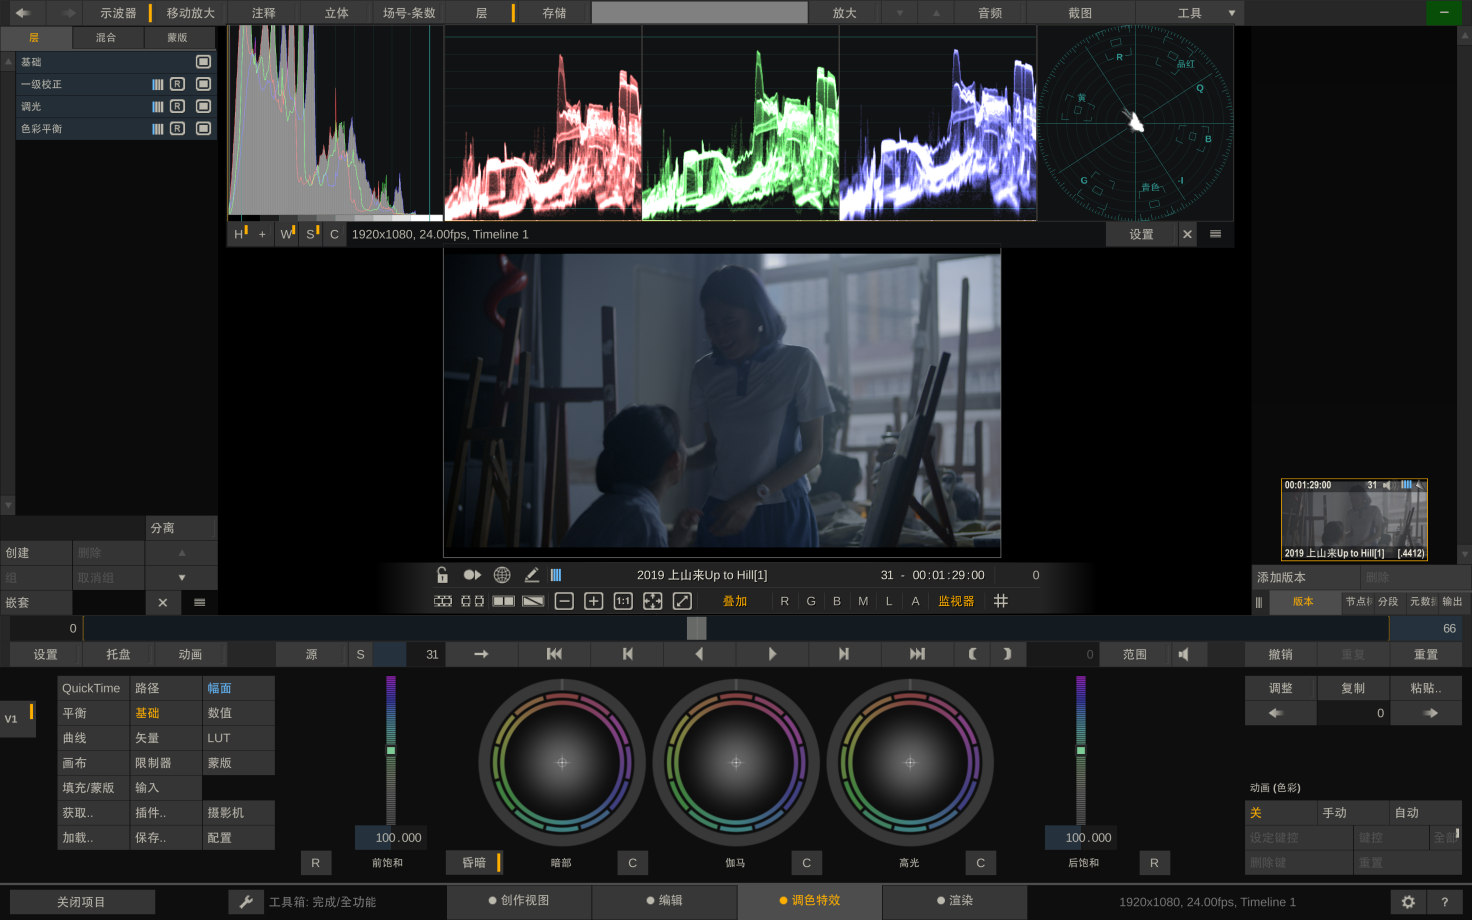Click the filmstrip icon left of viewer controls
The width and height of the screenshot is (1472, 920).
point(443,601)
